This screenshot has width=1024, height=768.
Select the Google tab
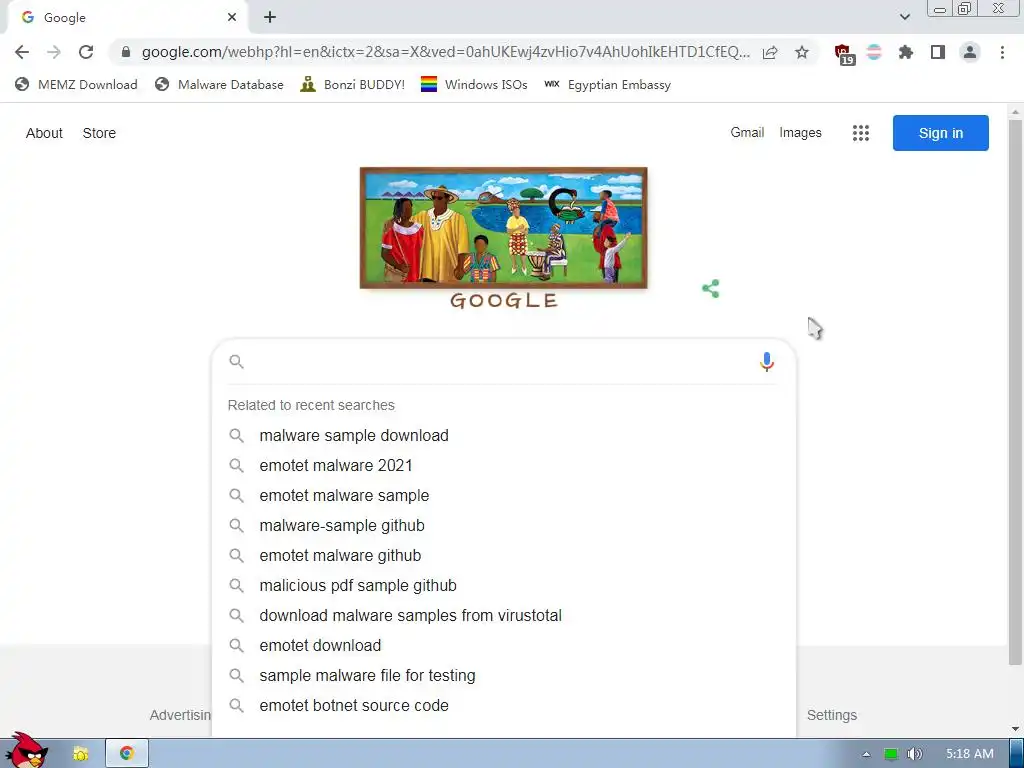[x=127, y=18]
